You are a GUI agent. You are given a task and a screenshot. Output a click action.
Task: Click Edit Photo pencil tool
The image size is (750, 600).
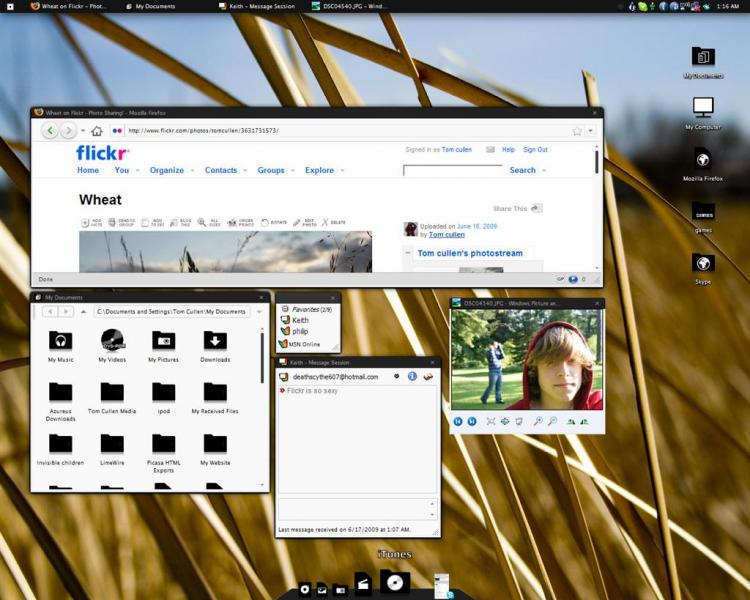click(304, 222)
